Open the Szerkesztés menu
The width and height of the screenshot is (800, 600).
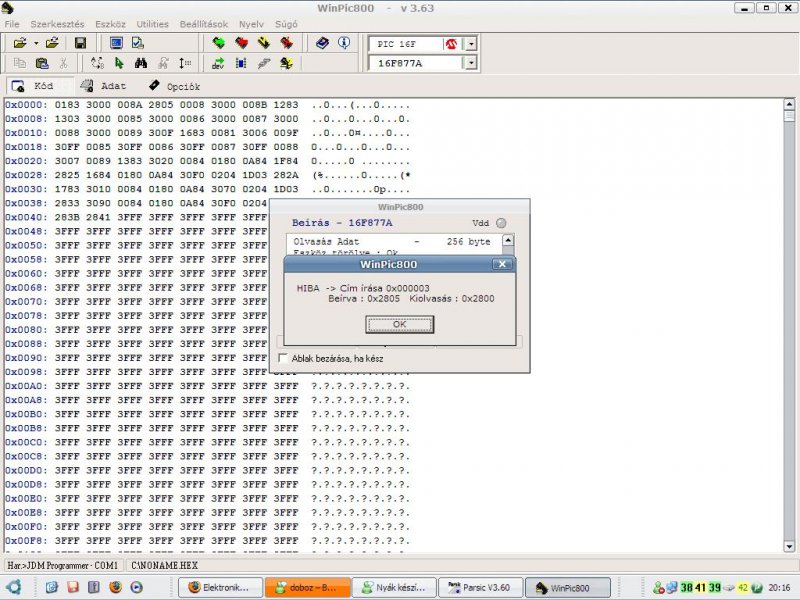click(x=57, y=24)
